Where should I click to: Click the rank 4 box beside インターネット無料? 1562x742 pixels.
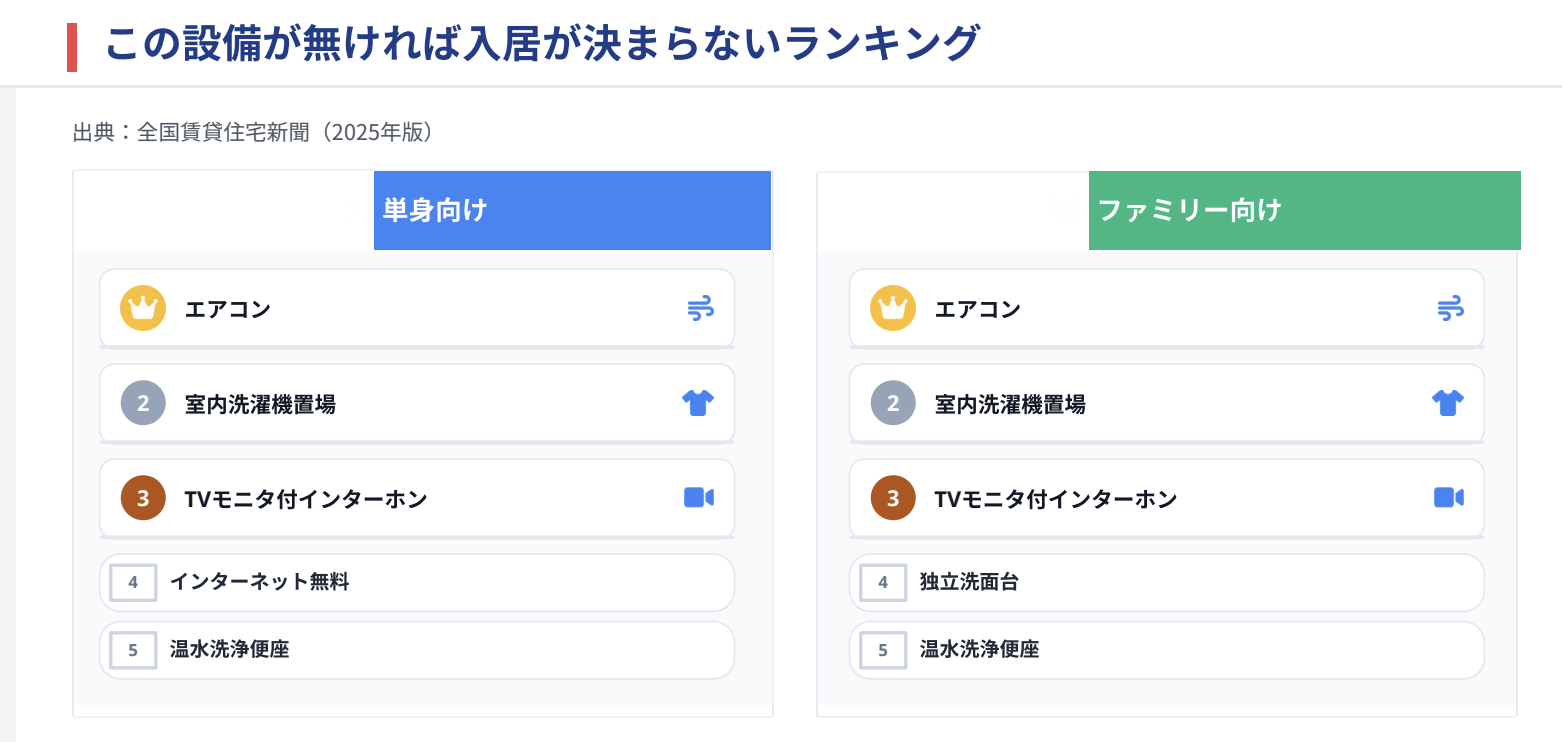pos(133,582)
